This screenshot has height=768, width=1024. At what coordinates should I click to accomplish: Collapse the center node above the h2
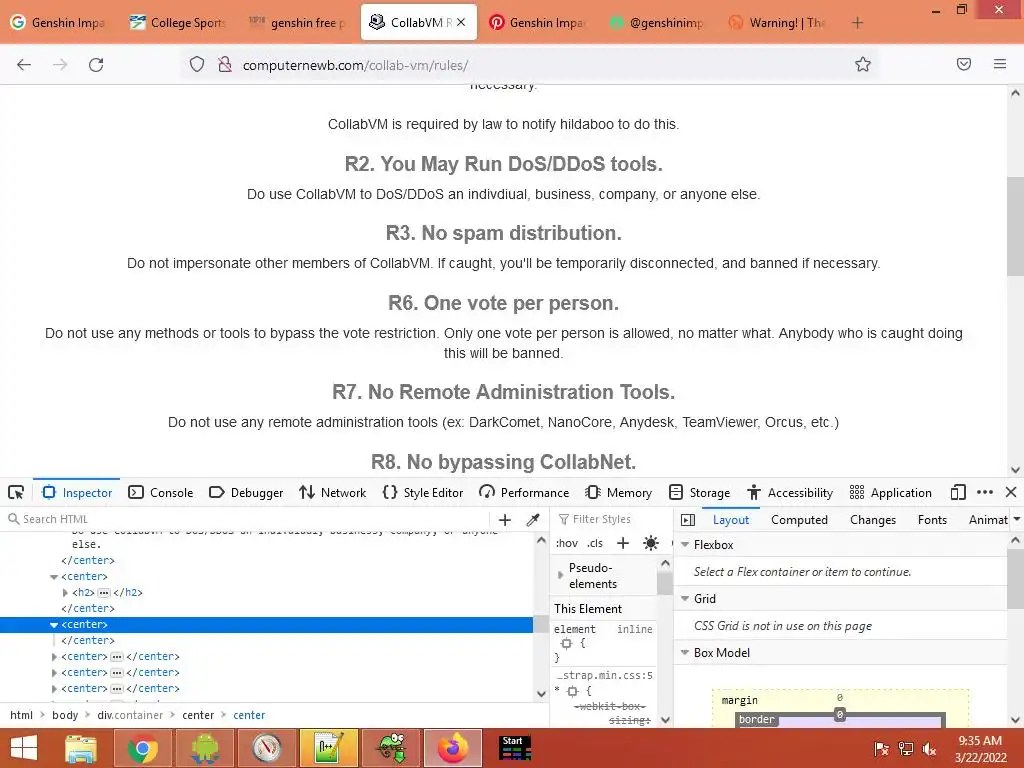click(x=54, y=577)
